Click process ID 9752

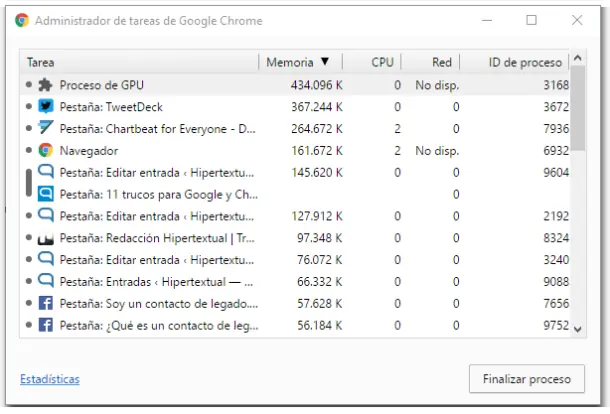(x=556, y=325)
